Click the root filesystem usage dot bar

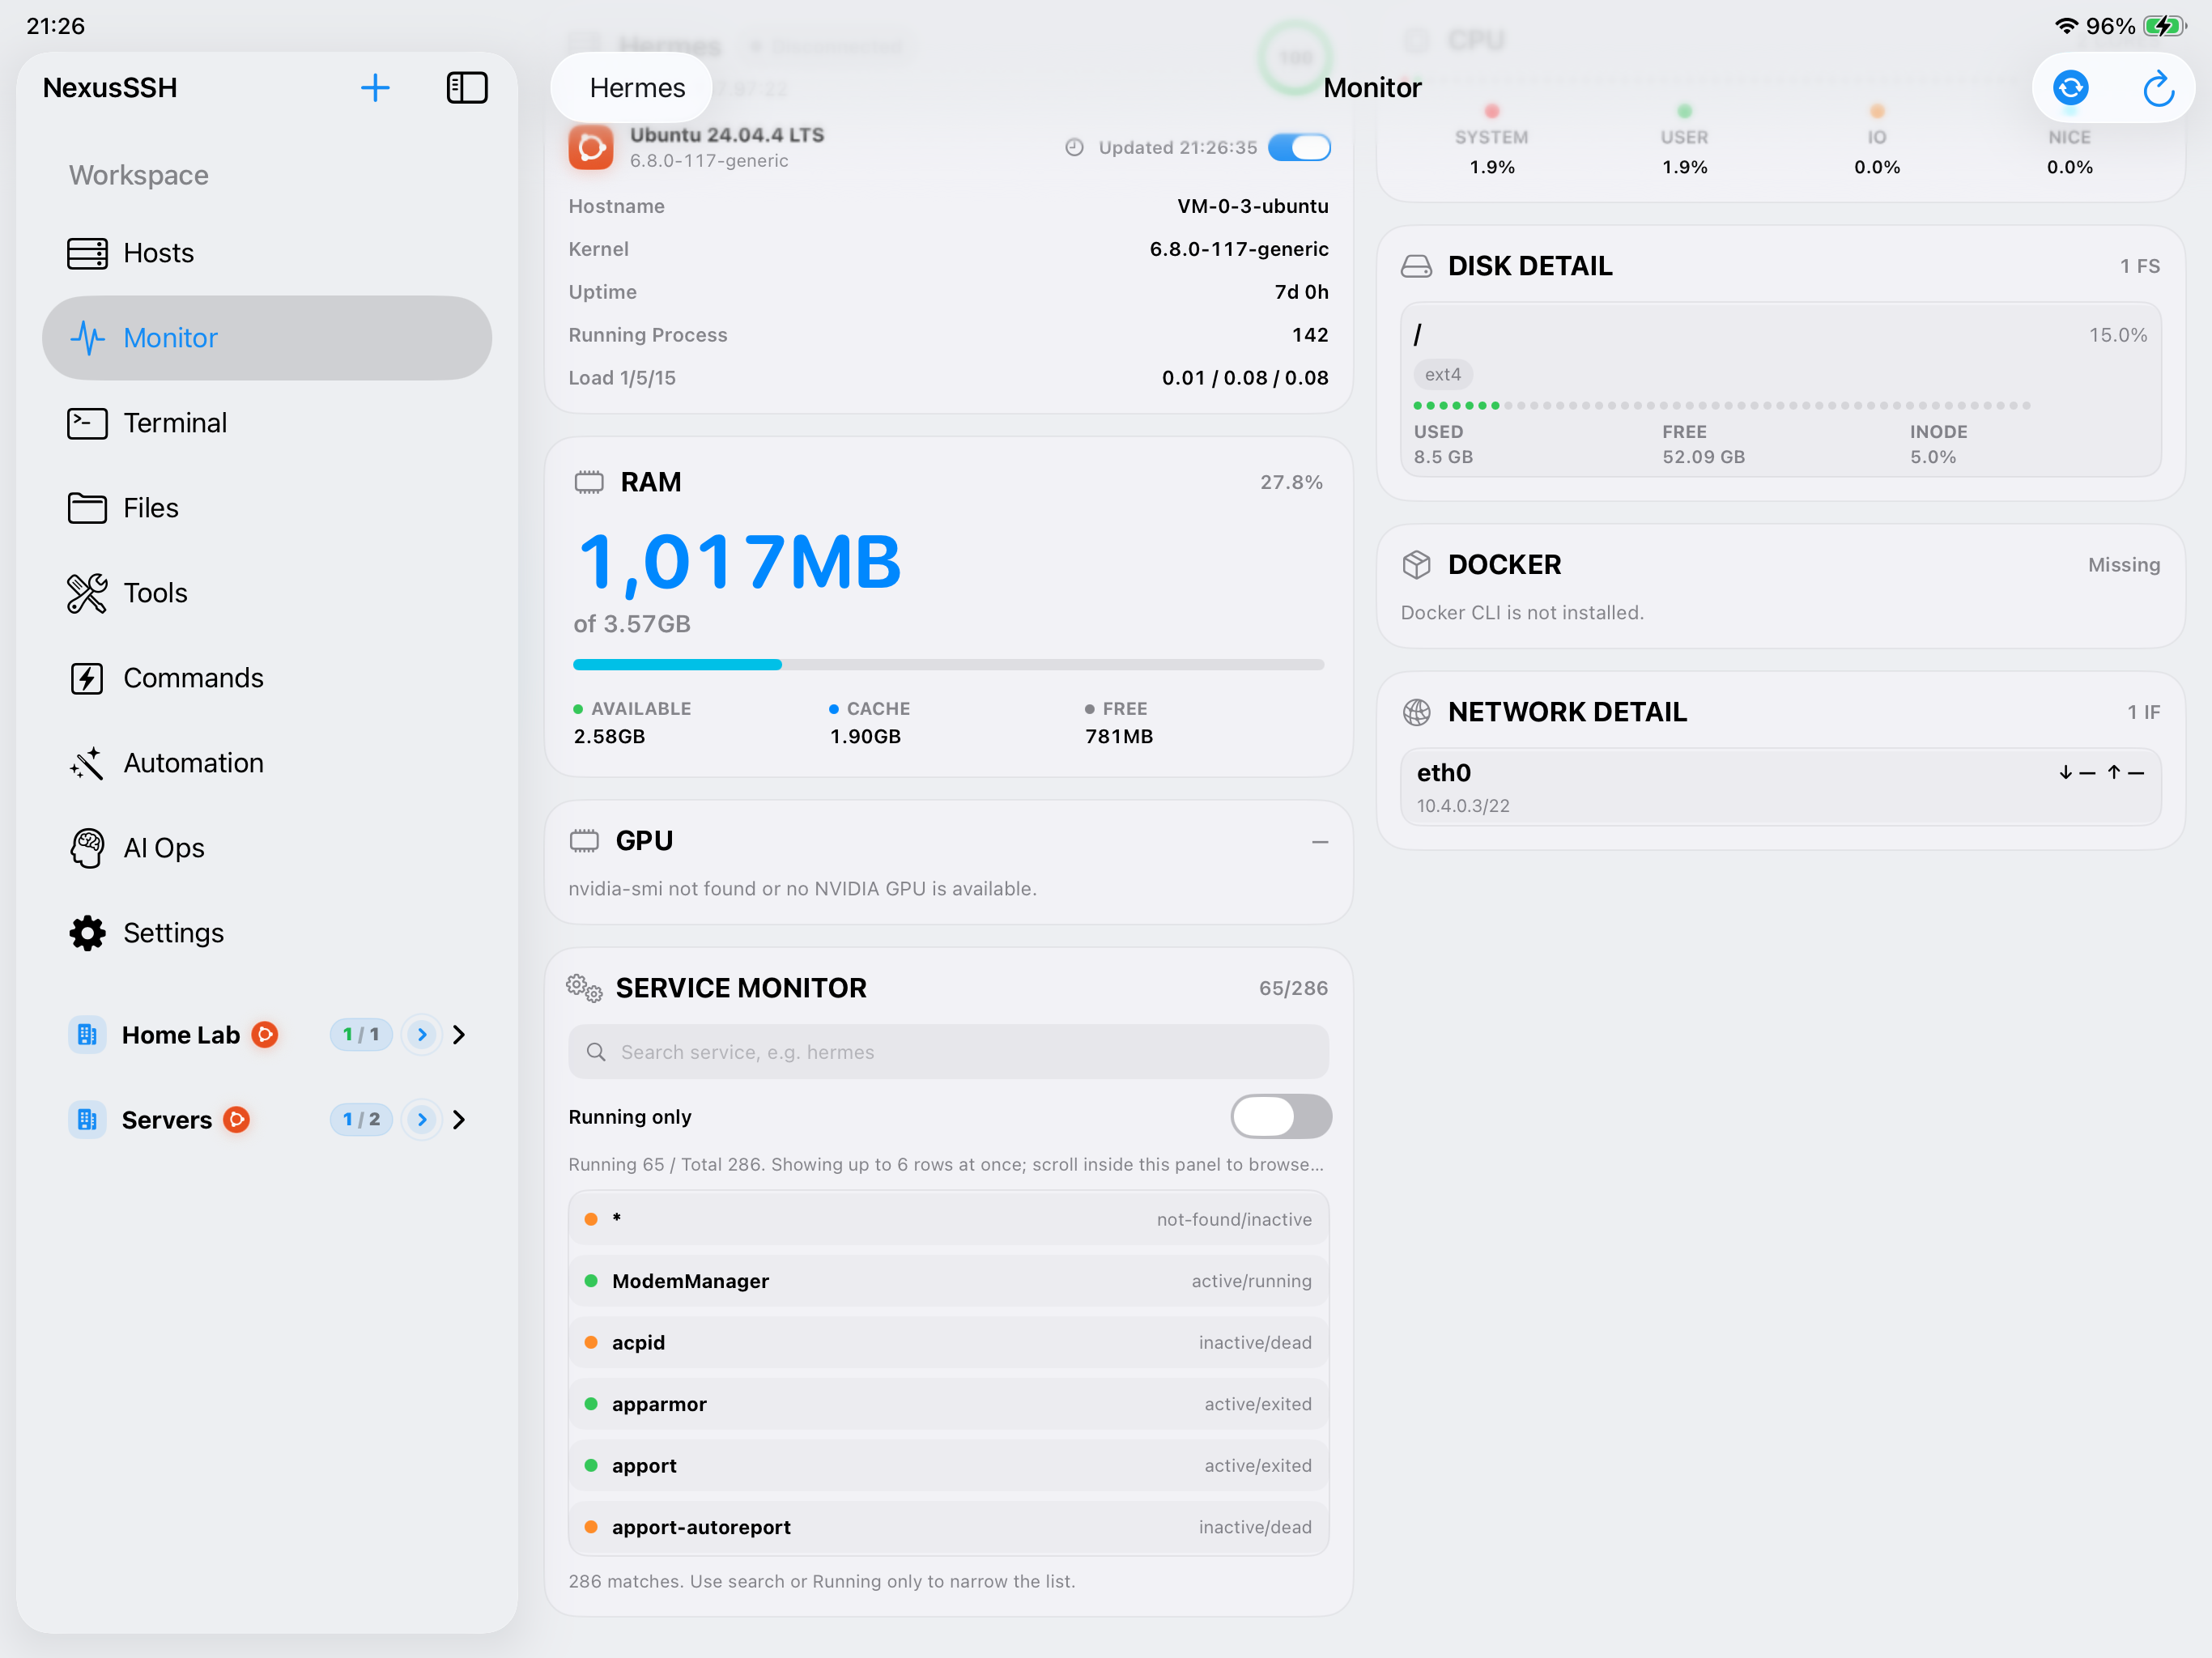pos(1721,406)
